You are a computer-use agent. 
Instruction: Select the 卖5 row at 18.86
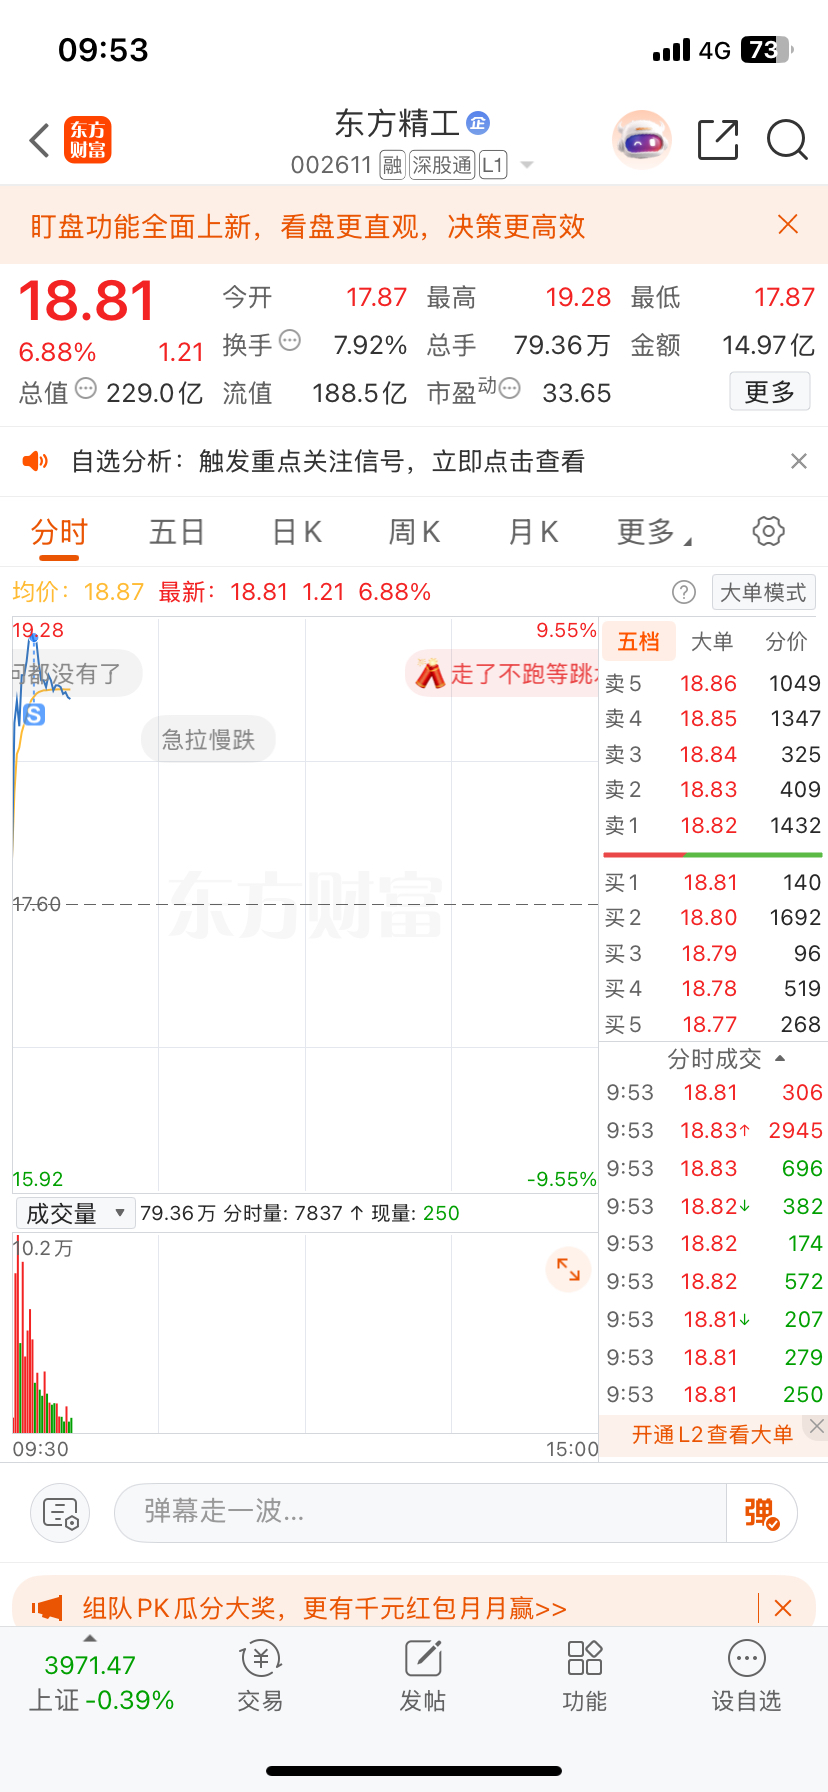[712, 683]
